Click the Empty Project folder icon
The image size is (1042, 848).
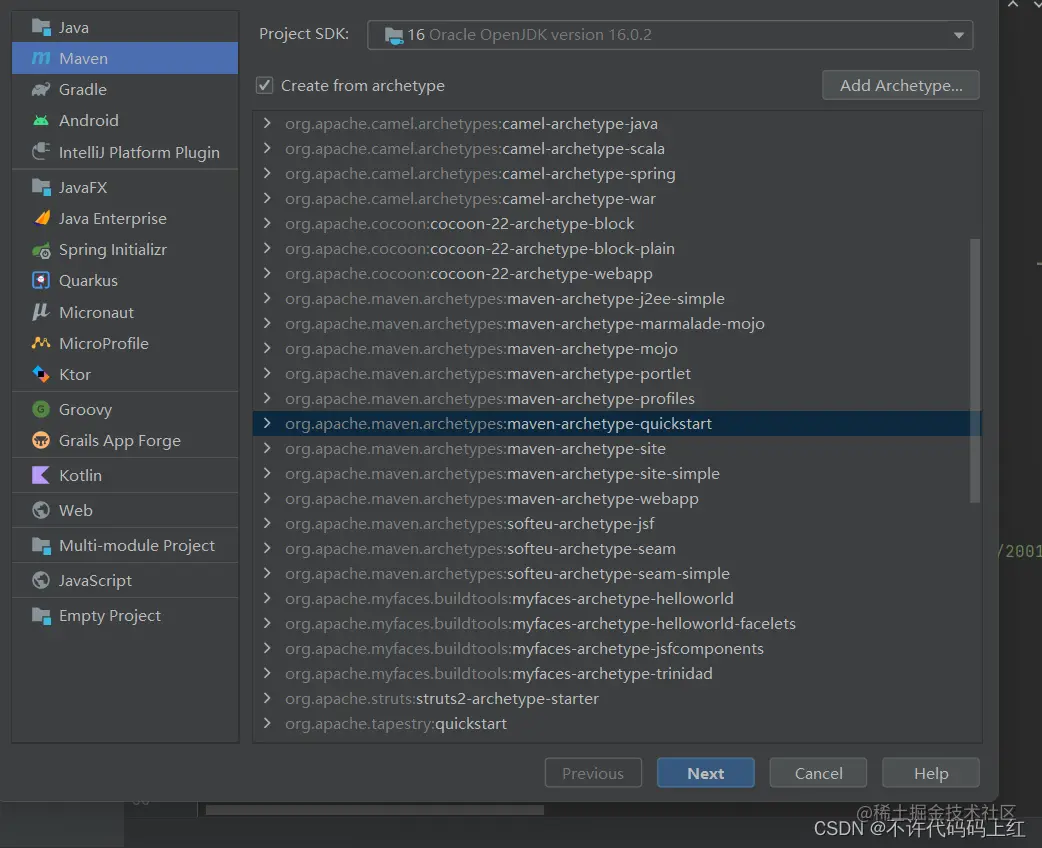[x=41, y=615]
